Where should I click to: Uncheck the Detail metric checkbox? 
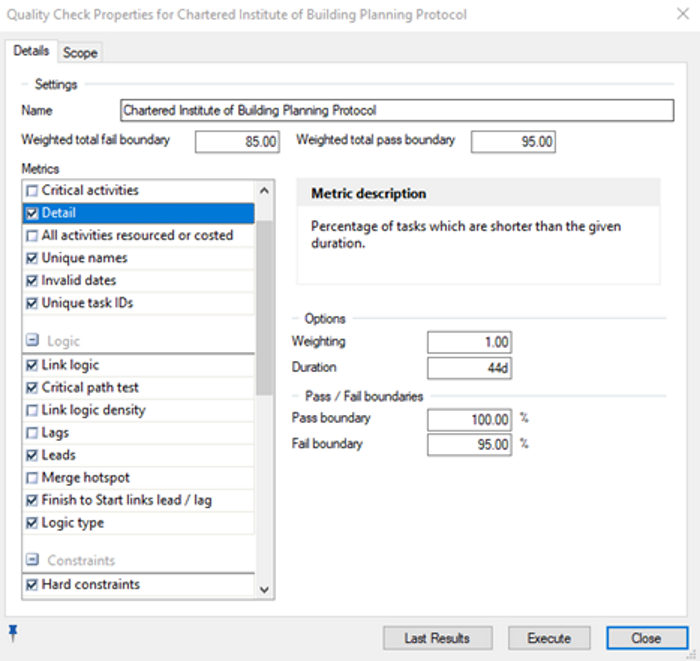(x=32, y=213)
